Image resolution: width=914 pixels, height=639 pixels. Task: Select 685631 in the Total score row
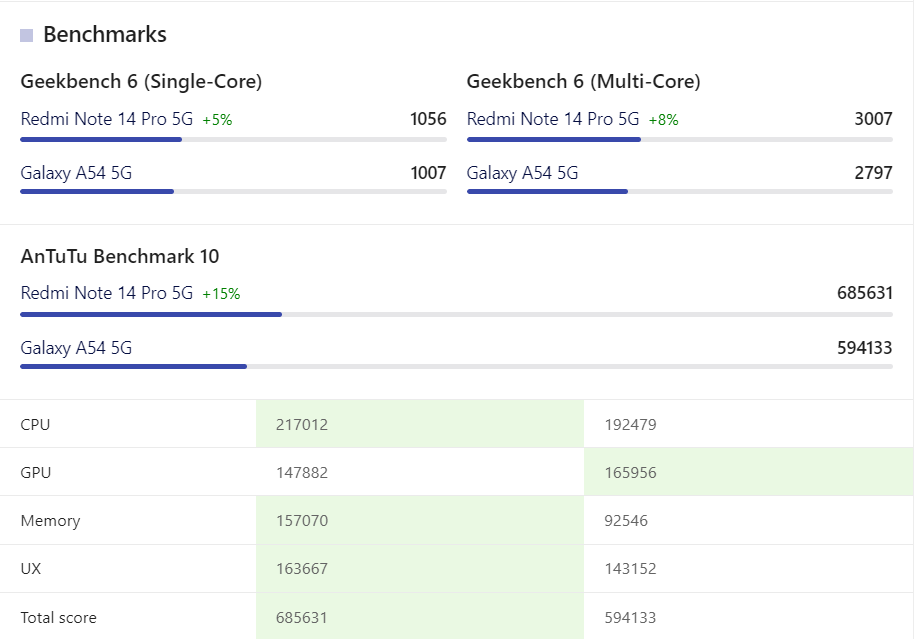(x=302, y=617)
